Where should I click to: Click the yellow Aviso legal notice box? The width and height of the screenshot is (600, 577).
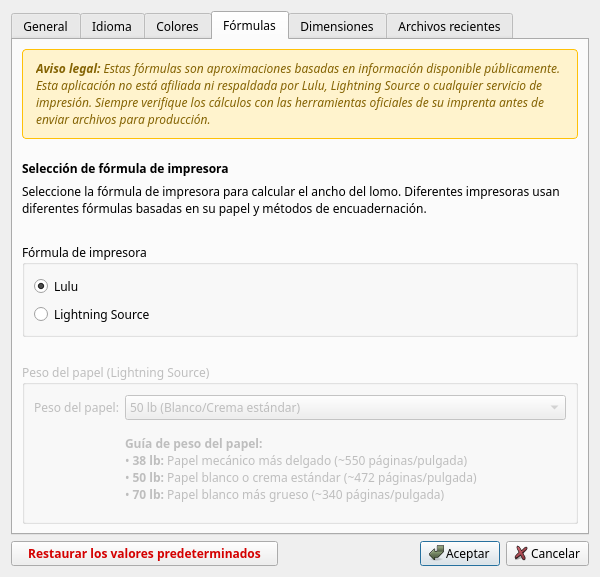pyautogui.click(x=300, y=94)
